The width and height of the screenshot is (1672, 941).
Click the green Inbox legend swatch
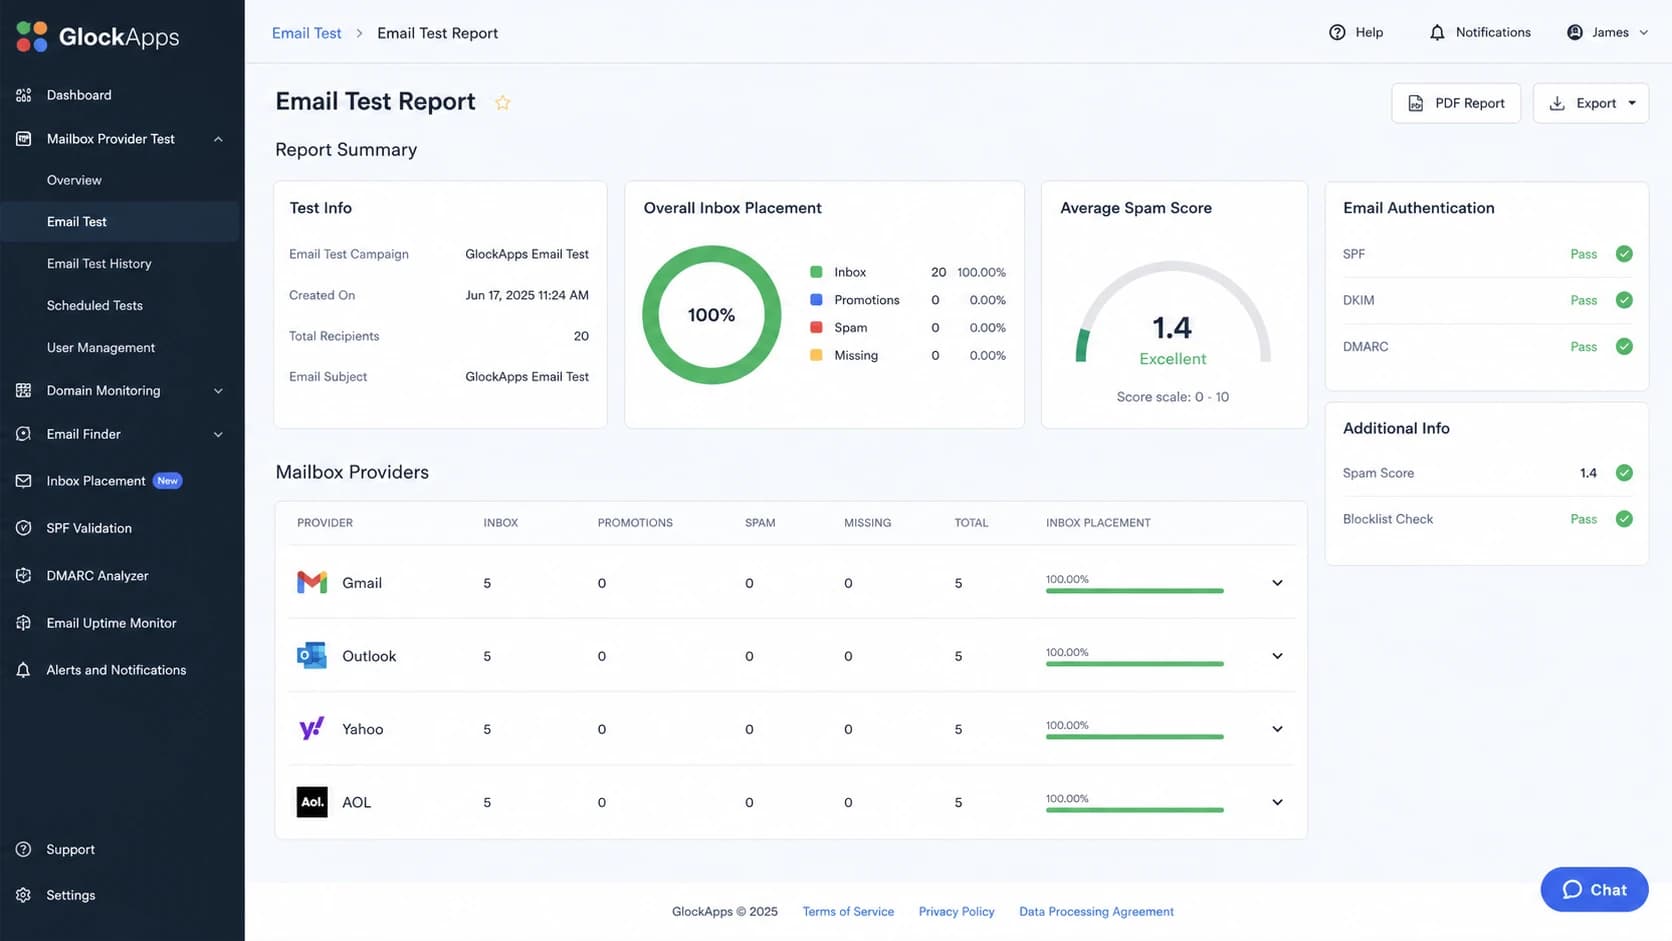[x=816, y=272]
